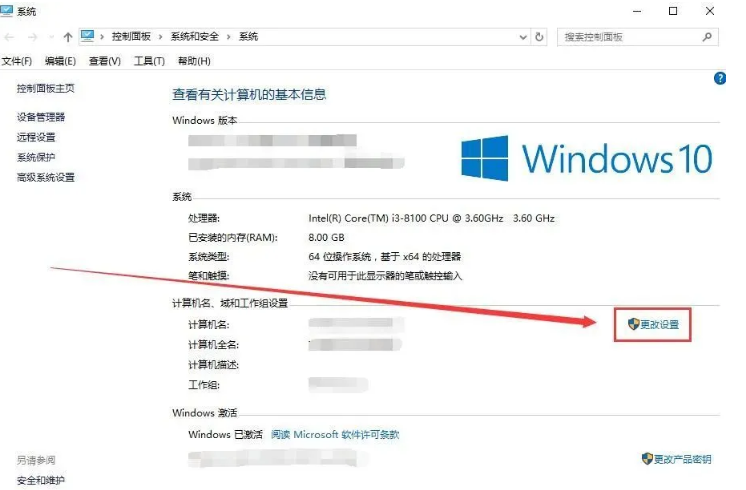Click the shield icon beside 更改产品密钥
This screenshot has height=490, width=746.
coord(647,459)
